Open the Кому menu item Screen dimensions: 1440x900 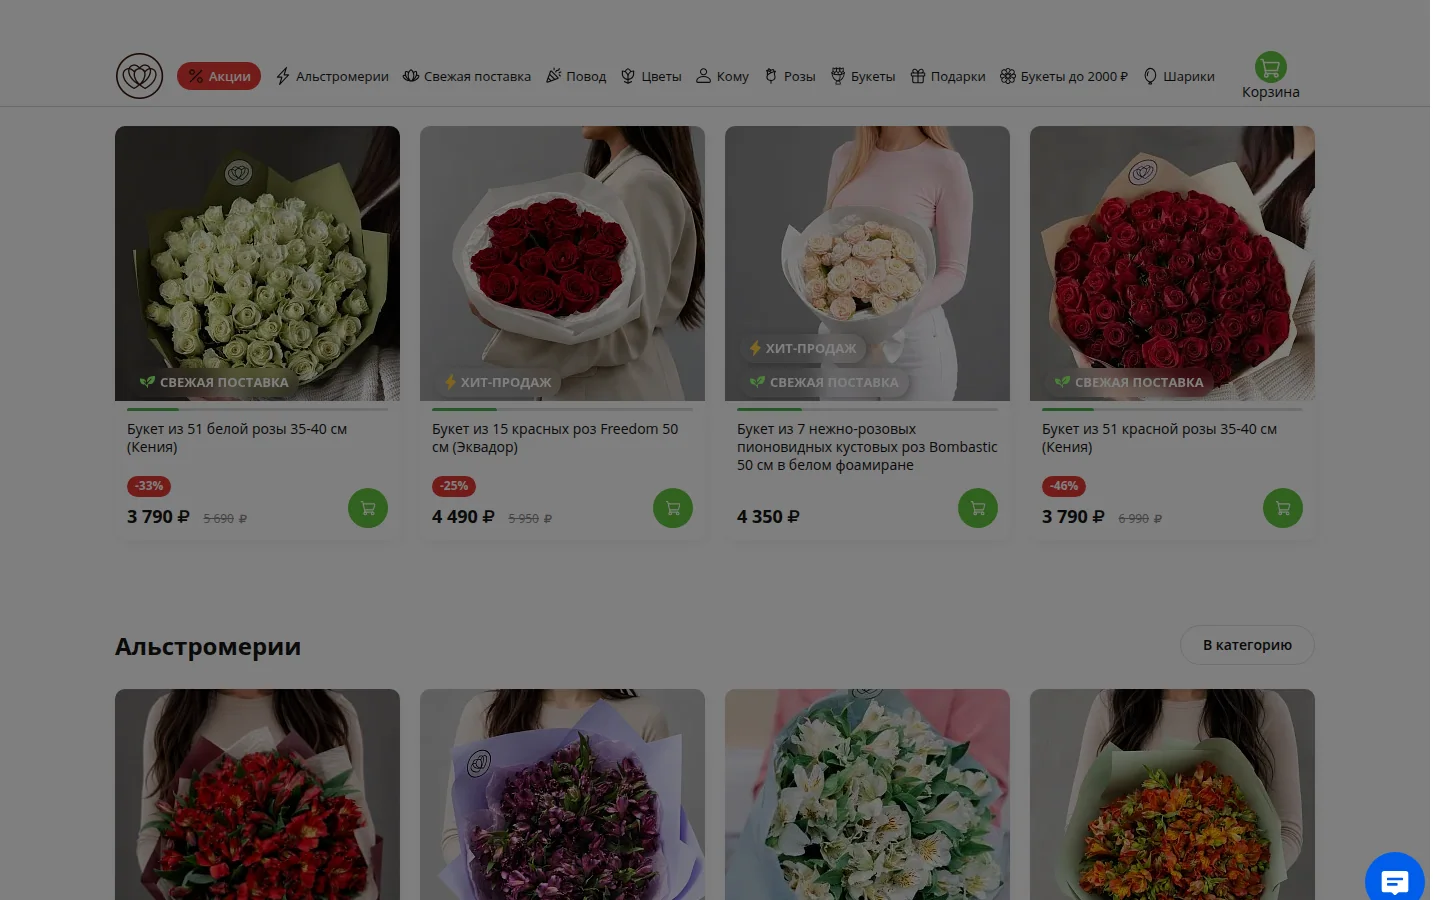(x=722, y=76)
